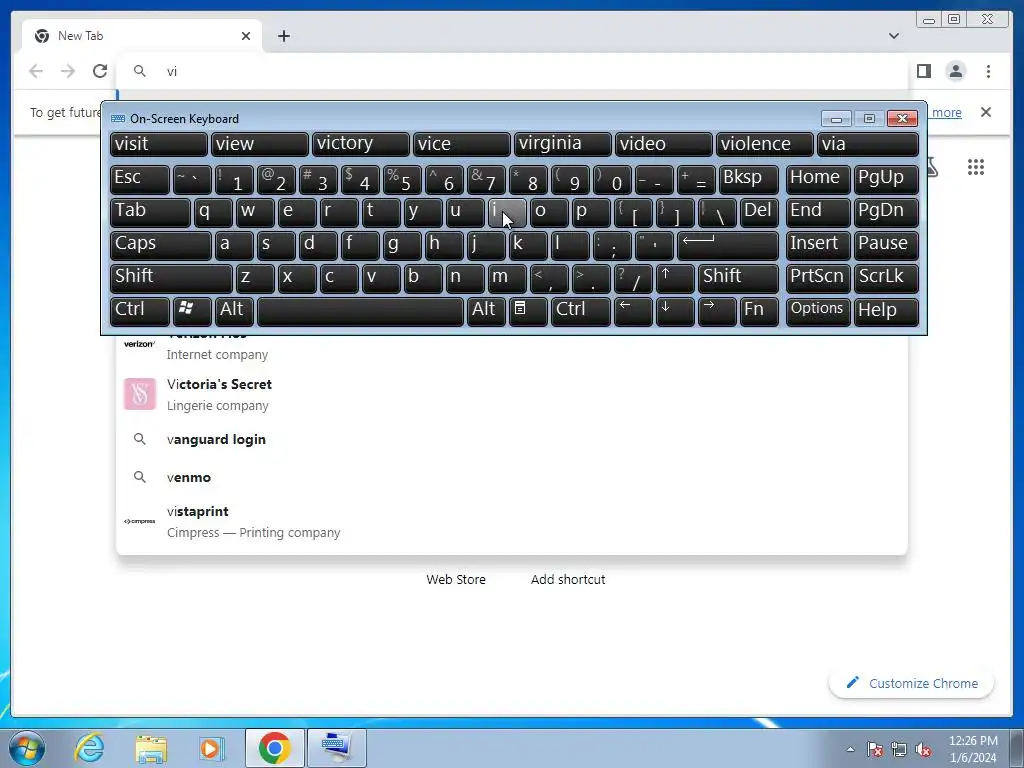Choose the 'vice' word prediction
1024x768 pixels.
point(462,144)
